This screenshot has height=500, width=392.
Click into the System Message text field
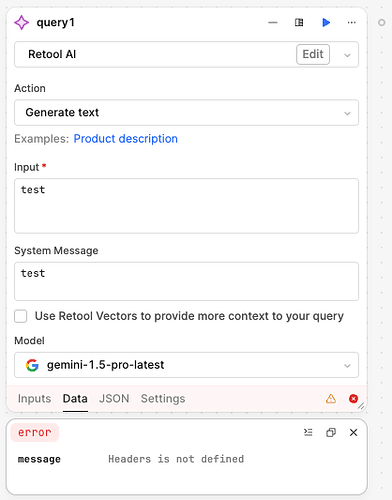[186, 281]
